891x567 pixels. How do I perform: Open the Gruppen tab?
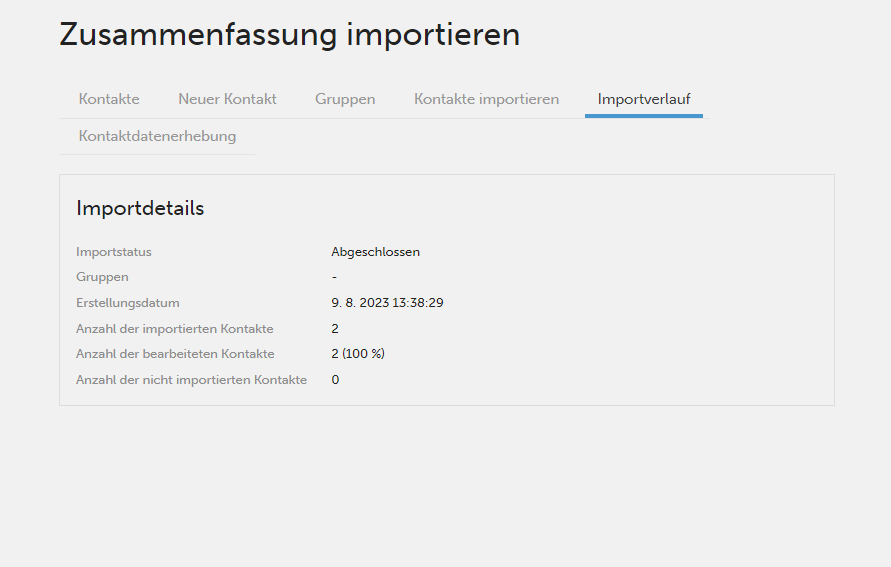tap(345, 99)
